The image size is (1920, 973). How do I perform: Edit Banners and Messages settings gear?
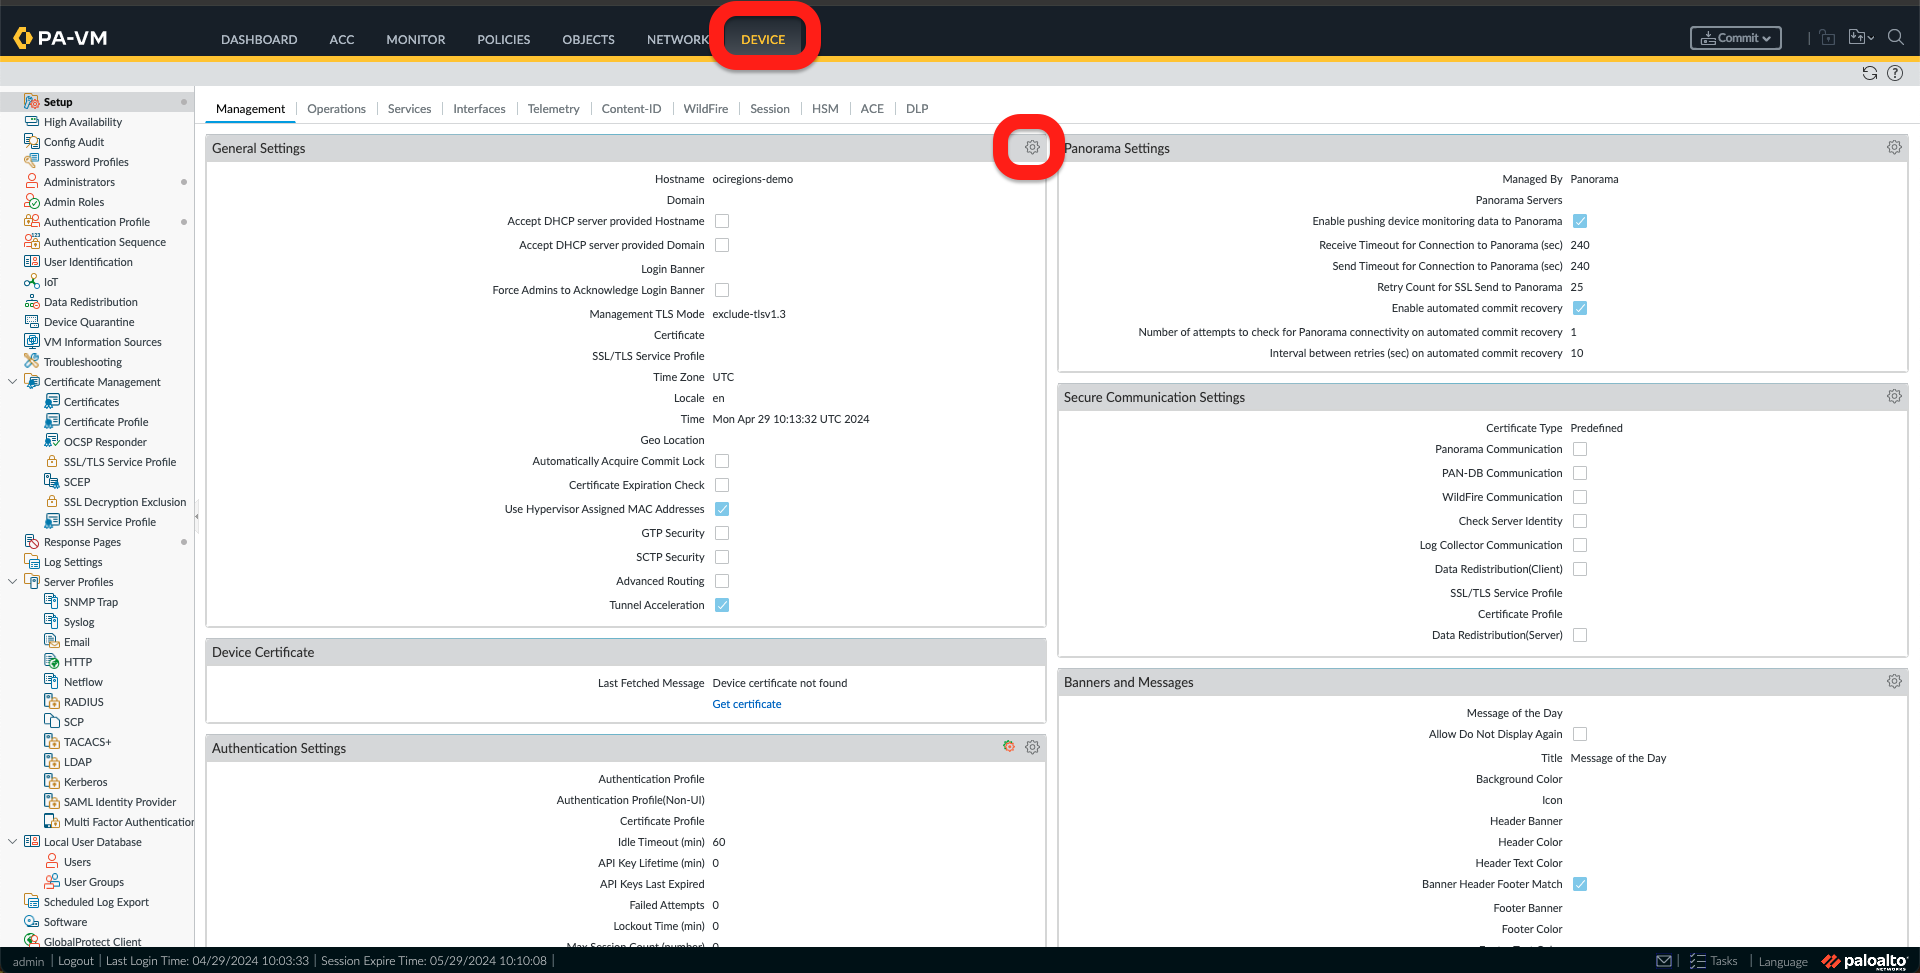(x=1893, y=681)
